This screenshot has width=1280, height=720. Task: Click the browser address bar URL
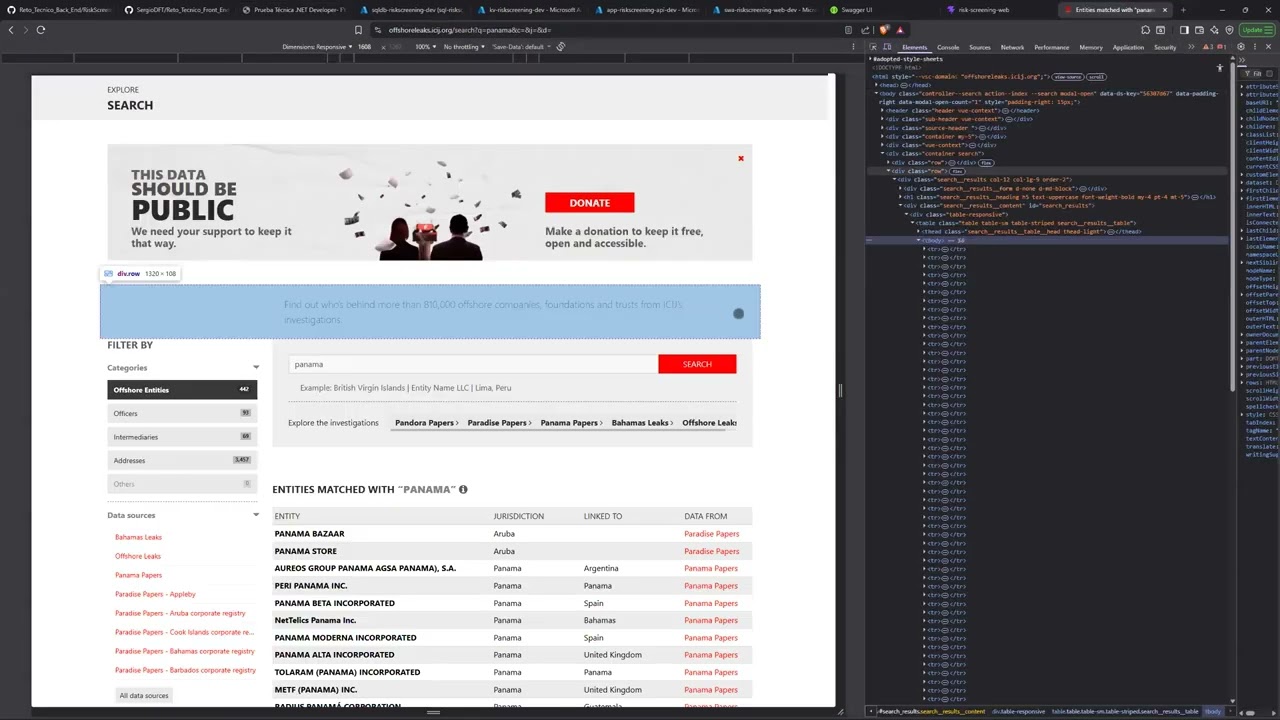[x=470, y=30]
